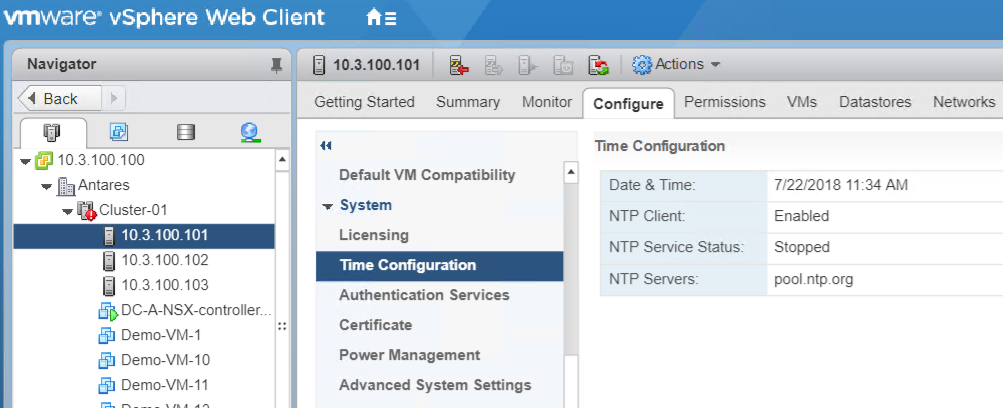Collapse the 10.3.100.100 vCenter tree node
The image size is (1003, 408).
tap(26, 162)
